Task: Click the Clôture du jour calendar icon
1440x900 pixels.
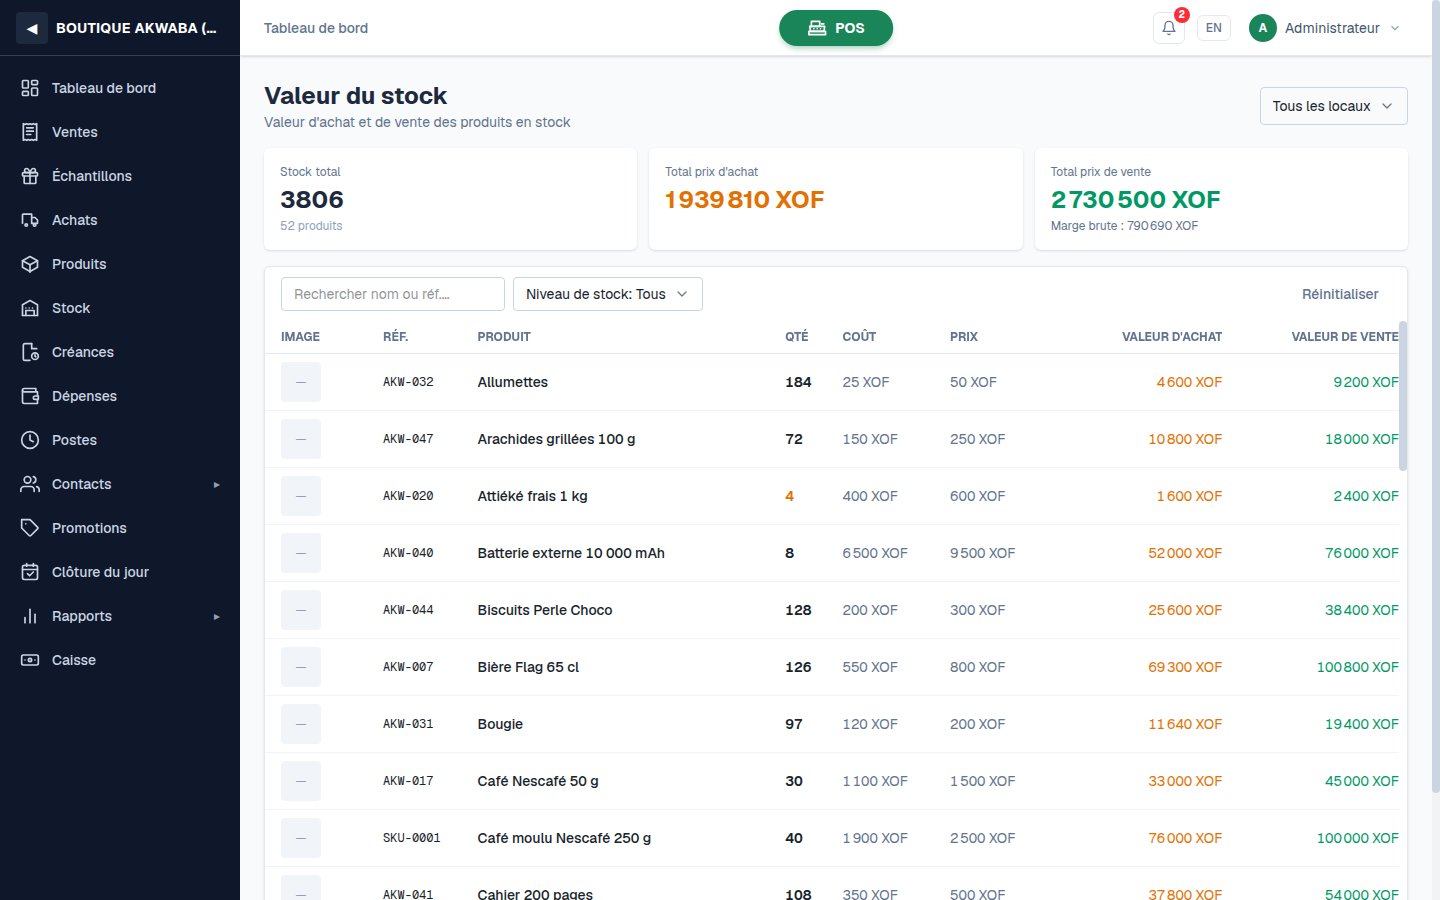Action: pyautogui.click(x=30, y=572)
